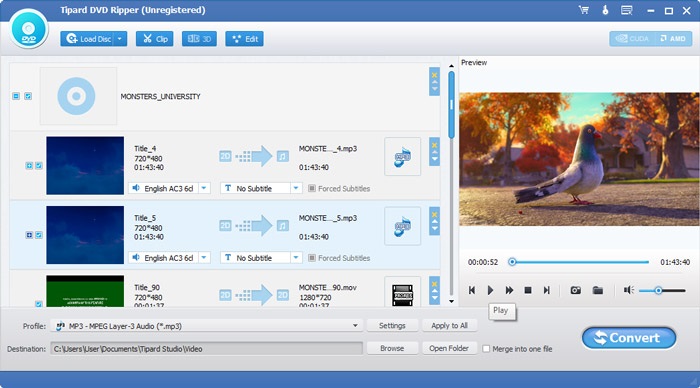Viewport: 700px width, 388px height.
Task: Move Title_5 up with arrow icon
Action: point(434,221)
